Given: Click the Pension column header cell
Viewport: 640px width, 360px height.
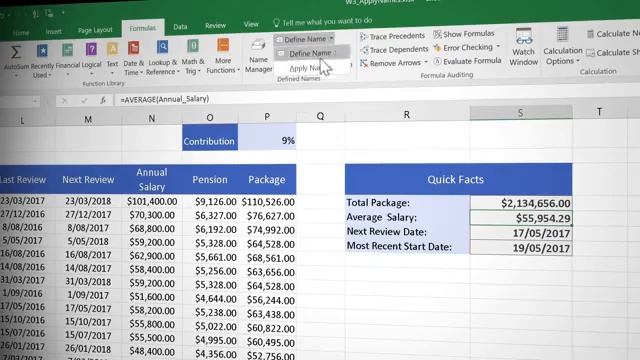Looking at the screenshot, I should point(210,180).
